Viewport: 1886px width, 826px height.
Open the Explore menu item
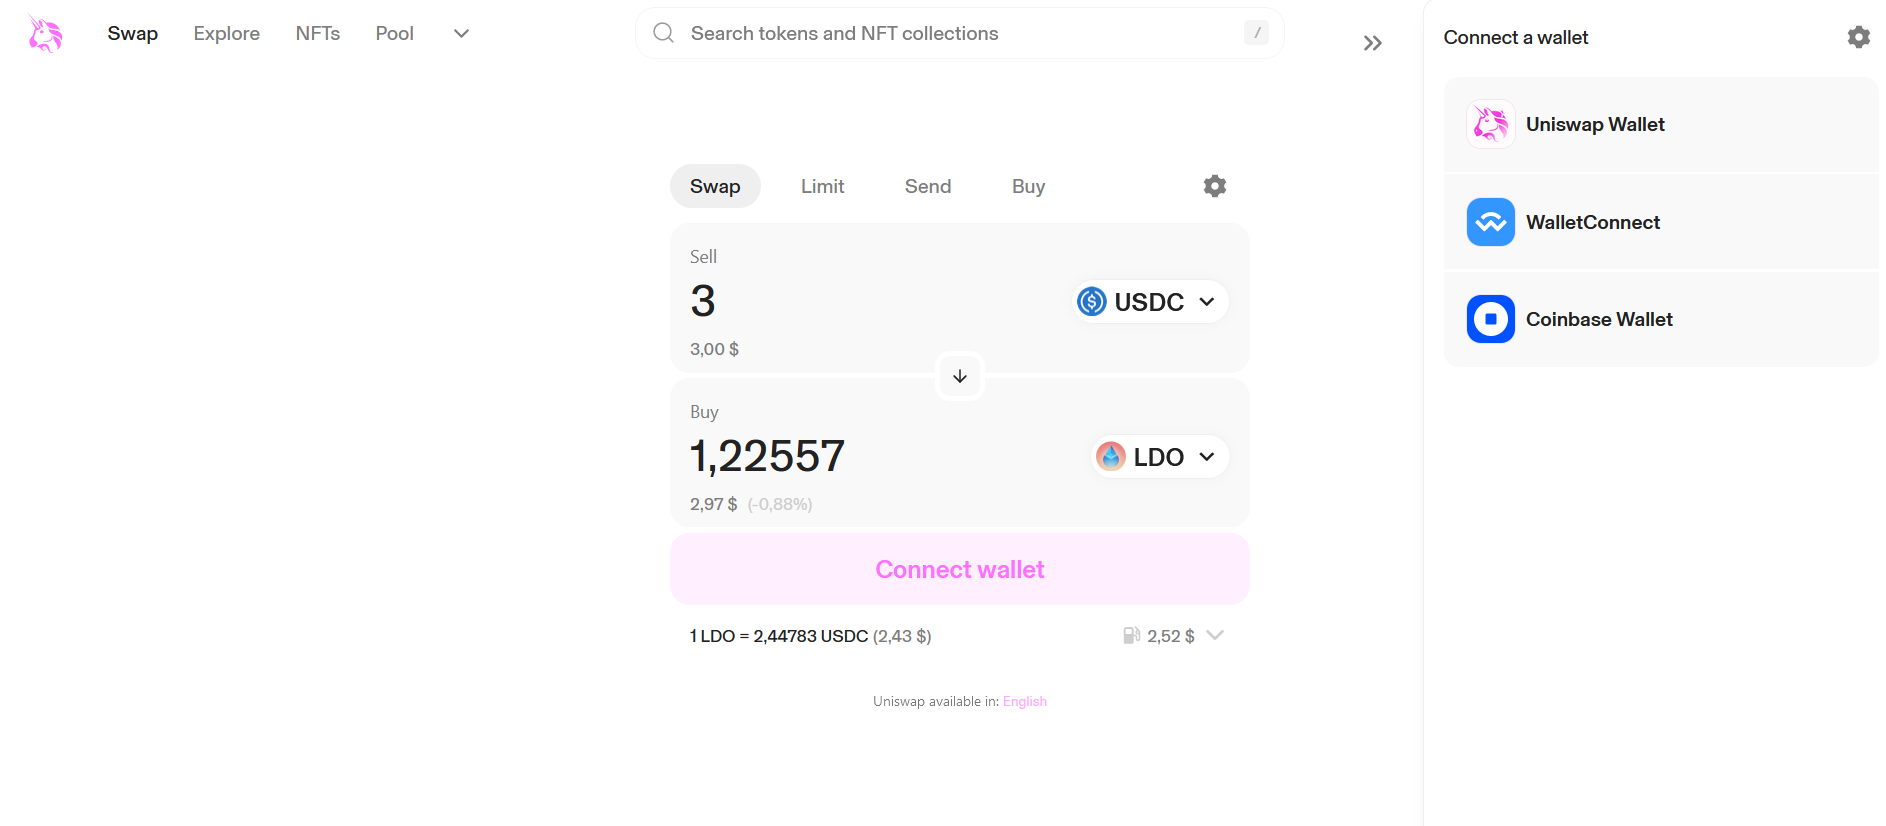(226, 34)
